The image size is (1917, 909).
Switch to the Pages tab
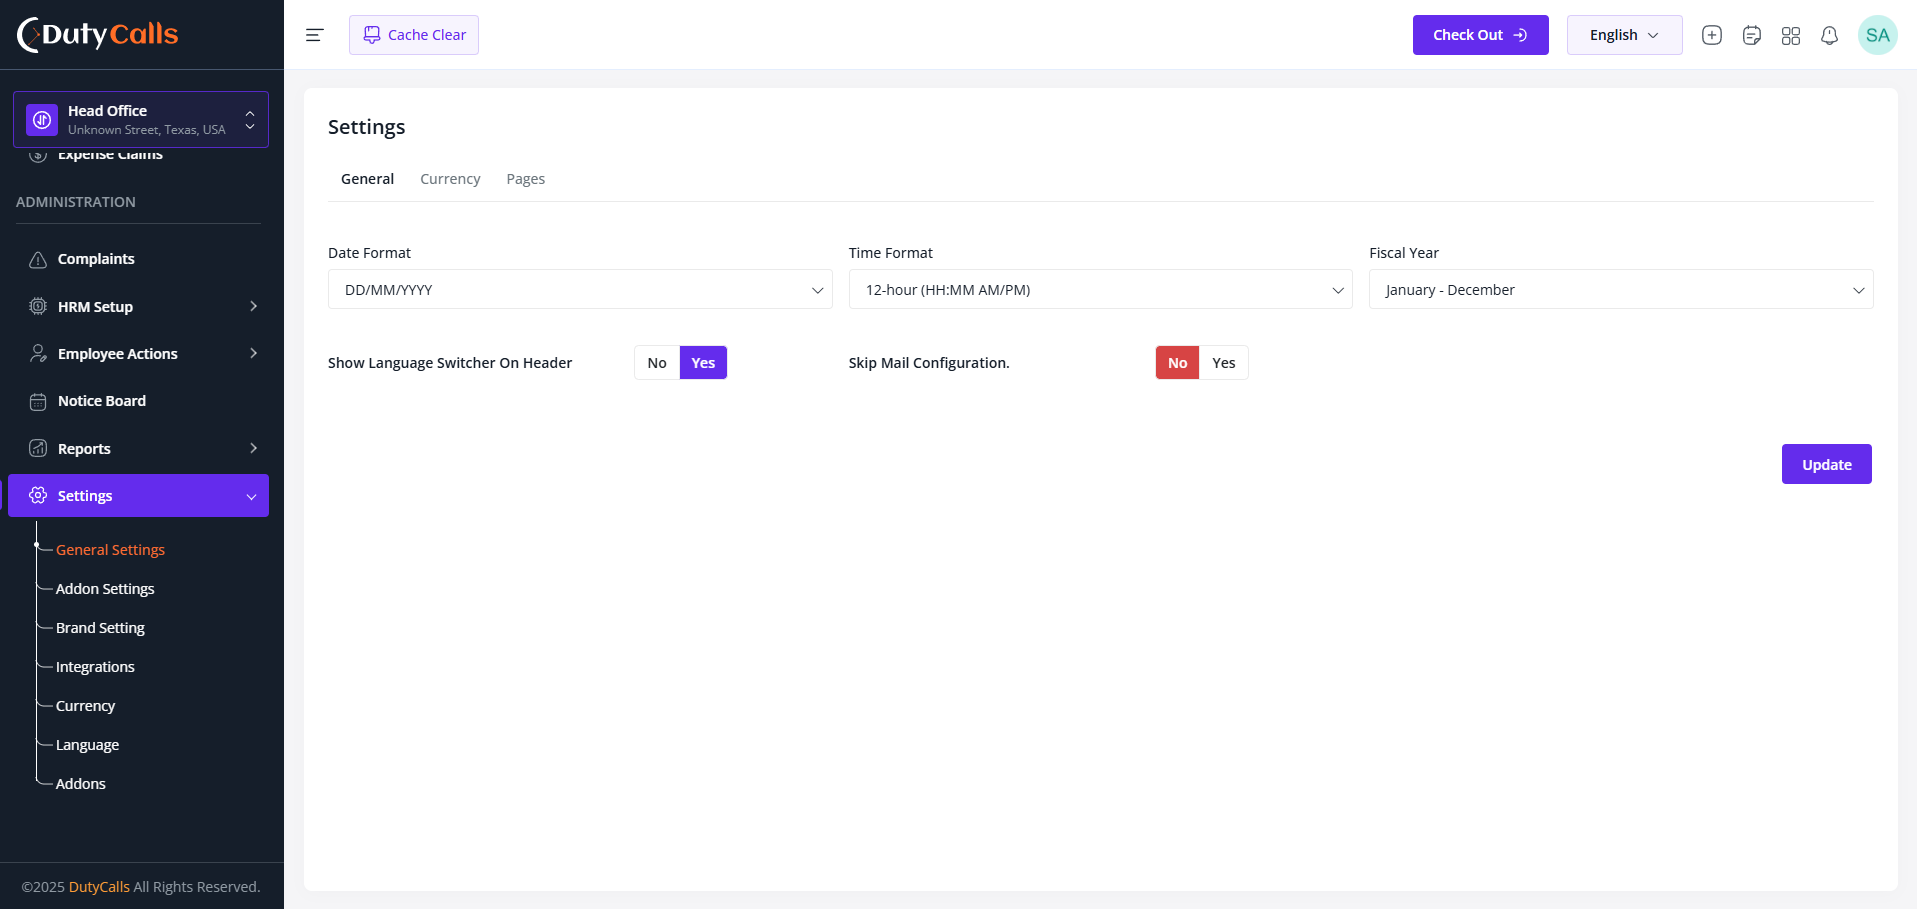pyautogui.click(x=525, y=179)
